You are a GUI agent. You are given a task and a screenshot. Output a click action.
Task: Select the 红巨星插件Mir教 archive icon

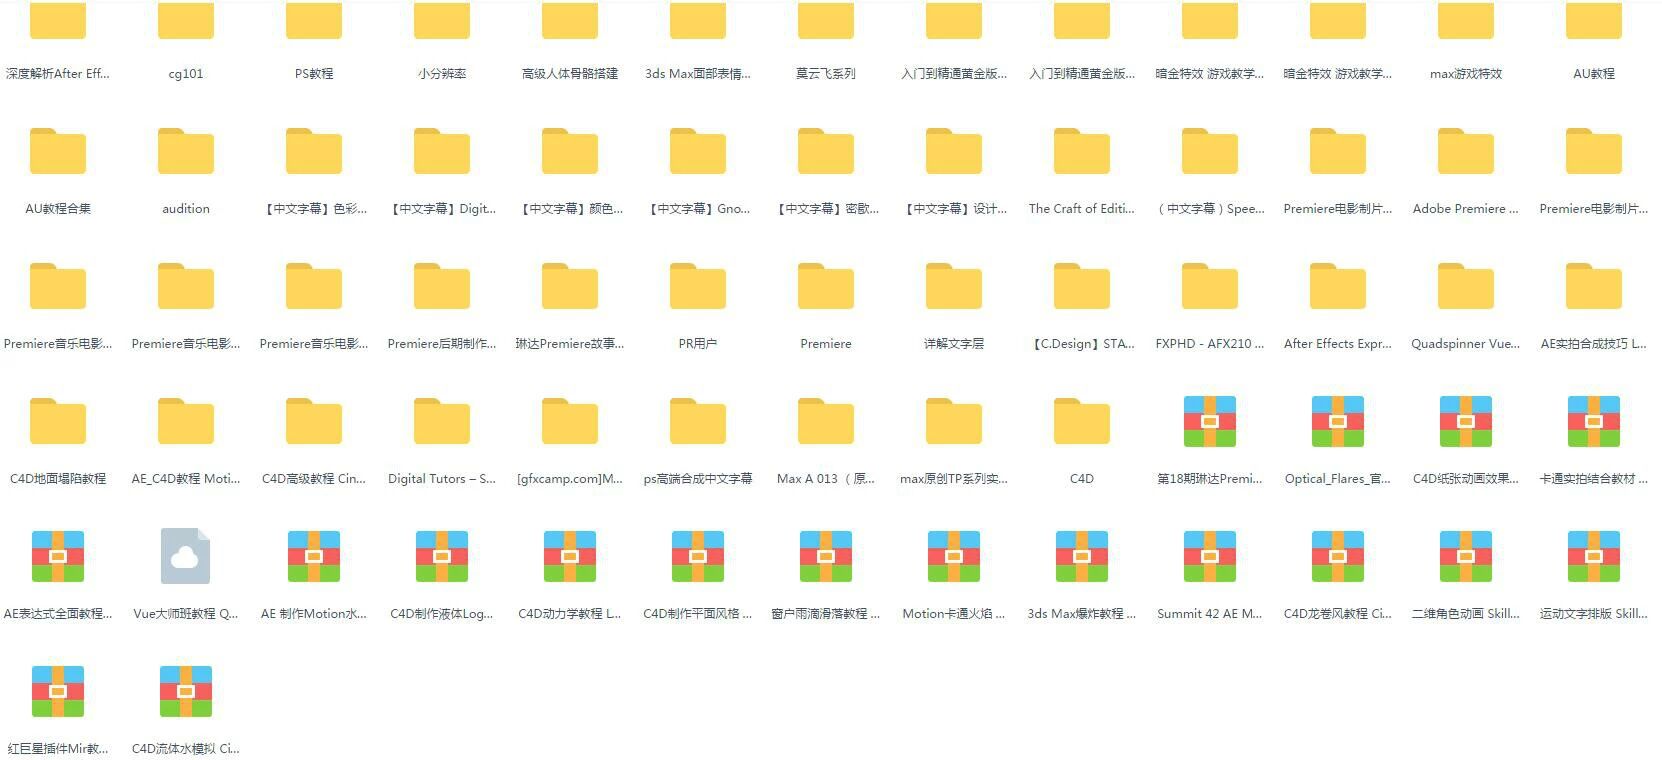pos(58,691)
